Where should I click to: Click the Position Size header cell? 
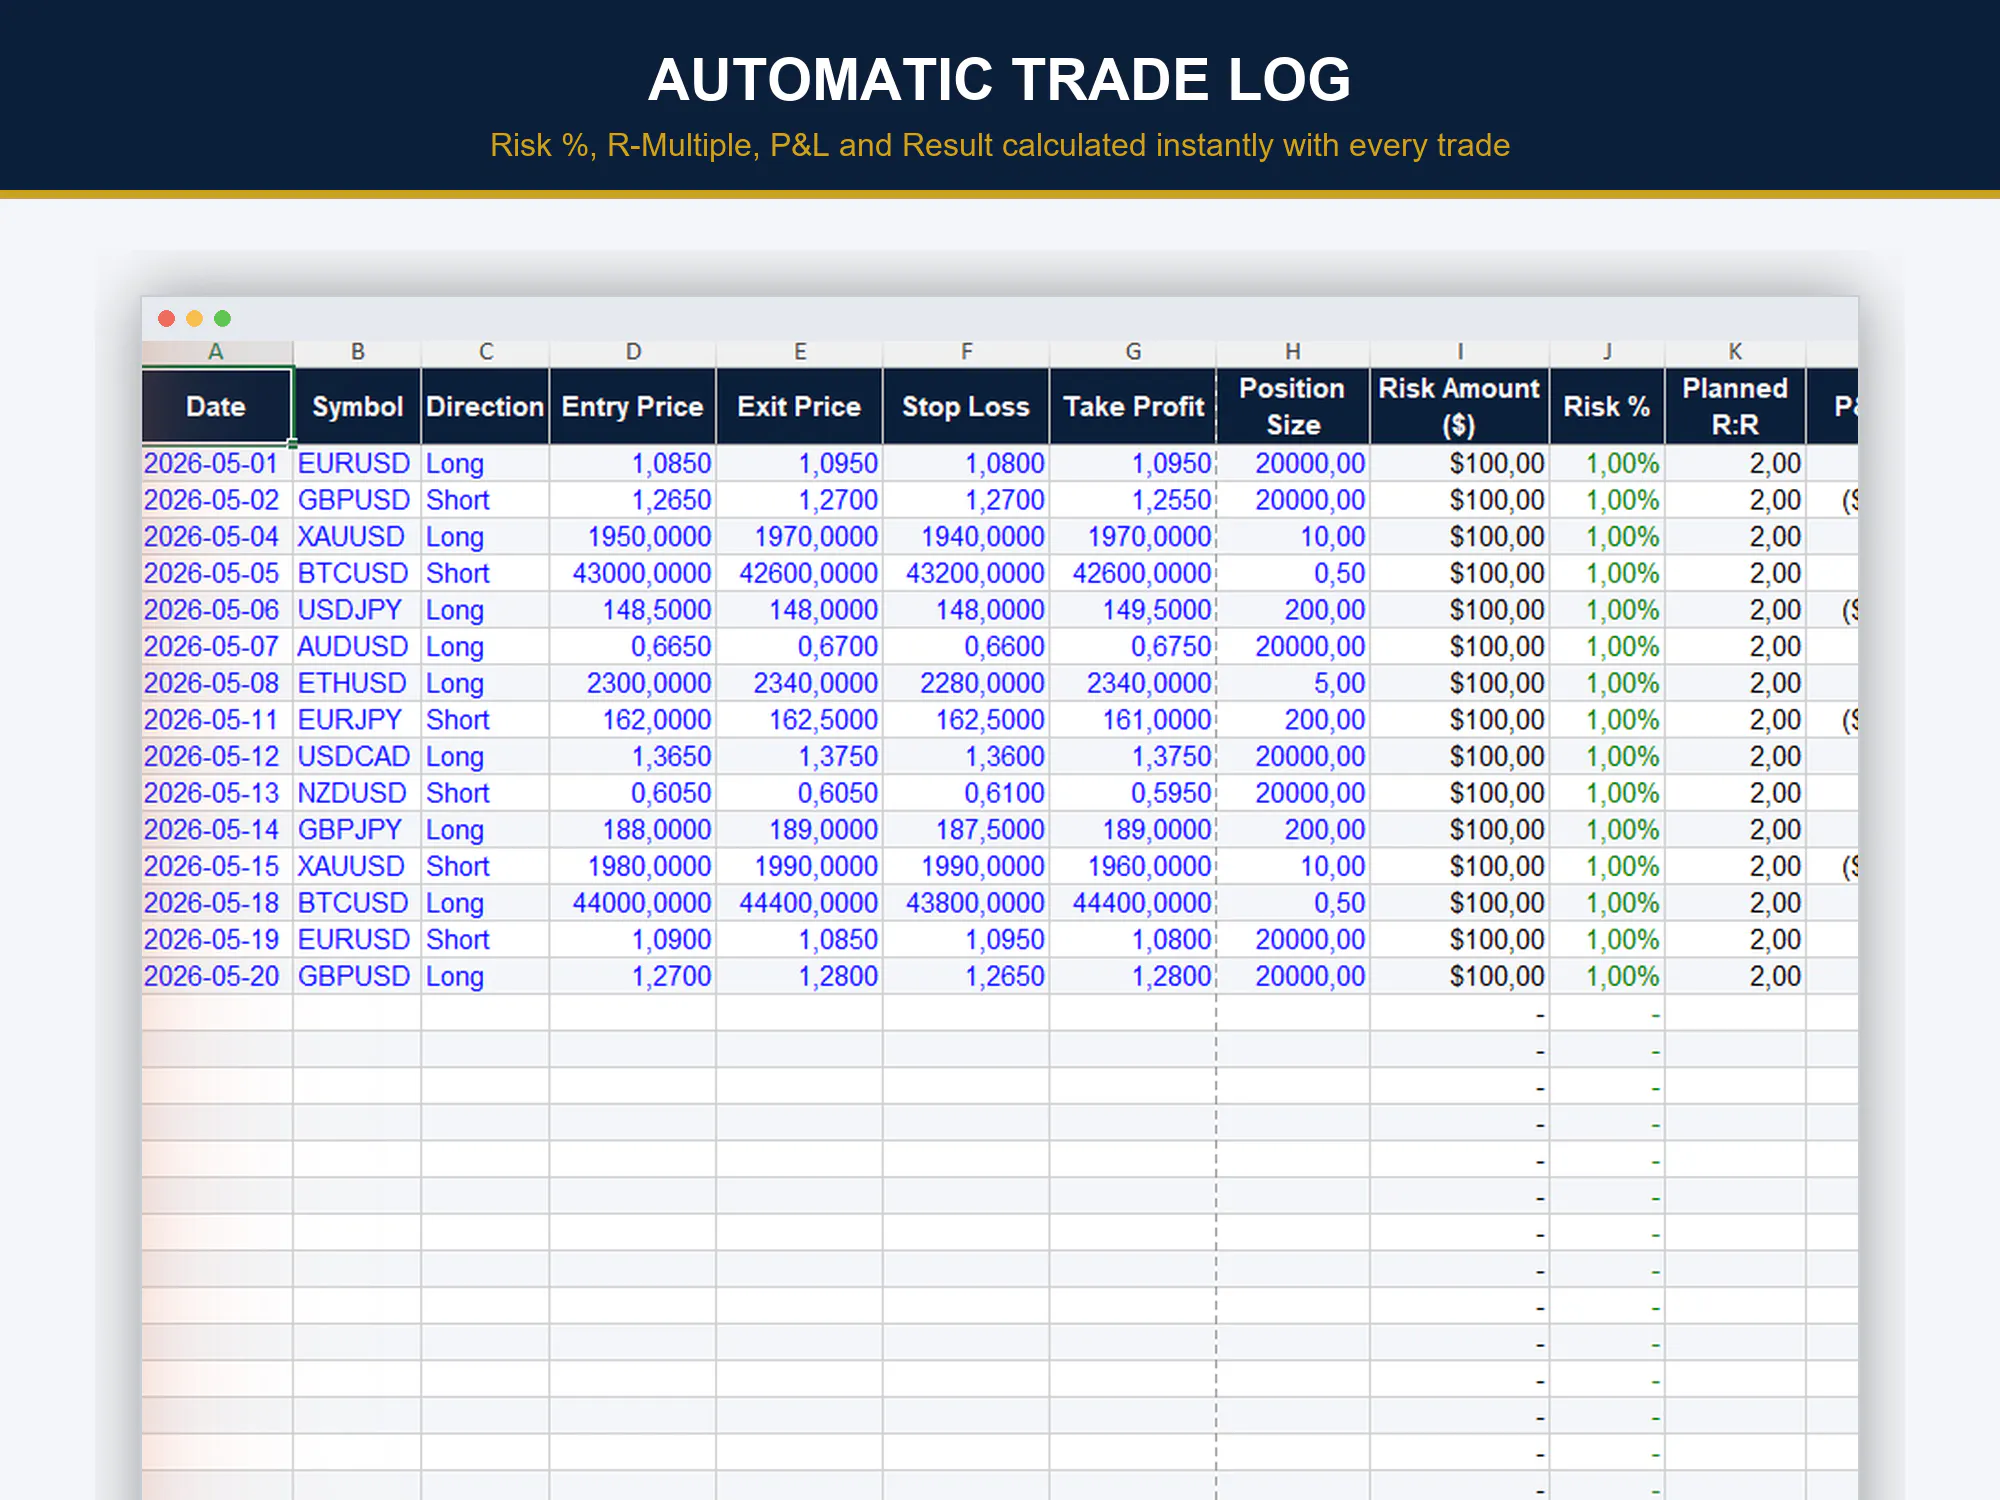tap(1293, 406)
